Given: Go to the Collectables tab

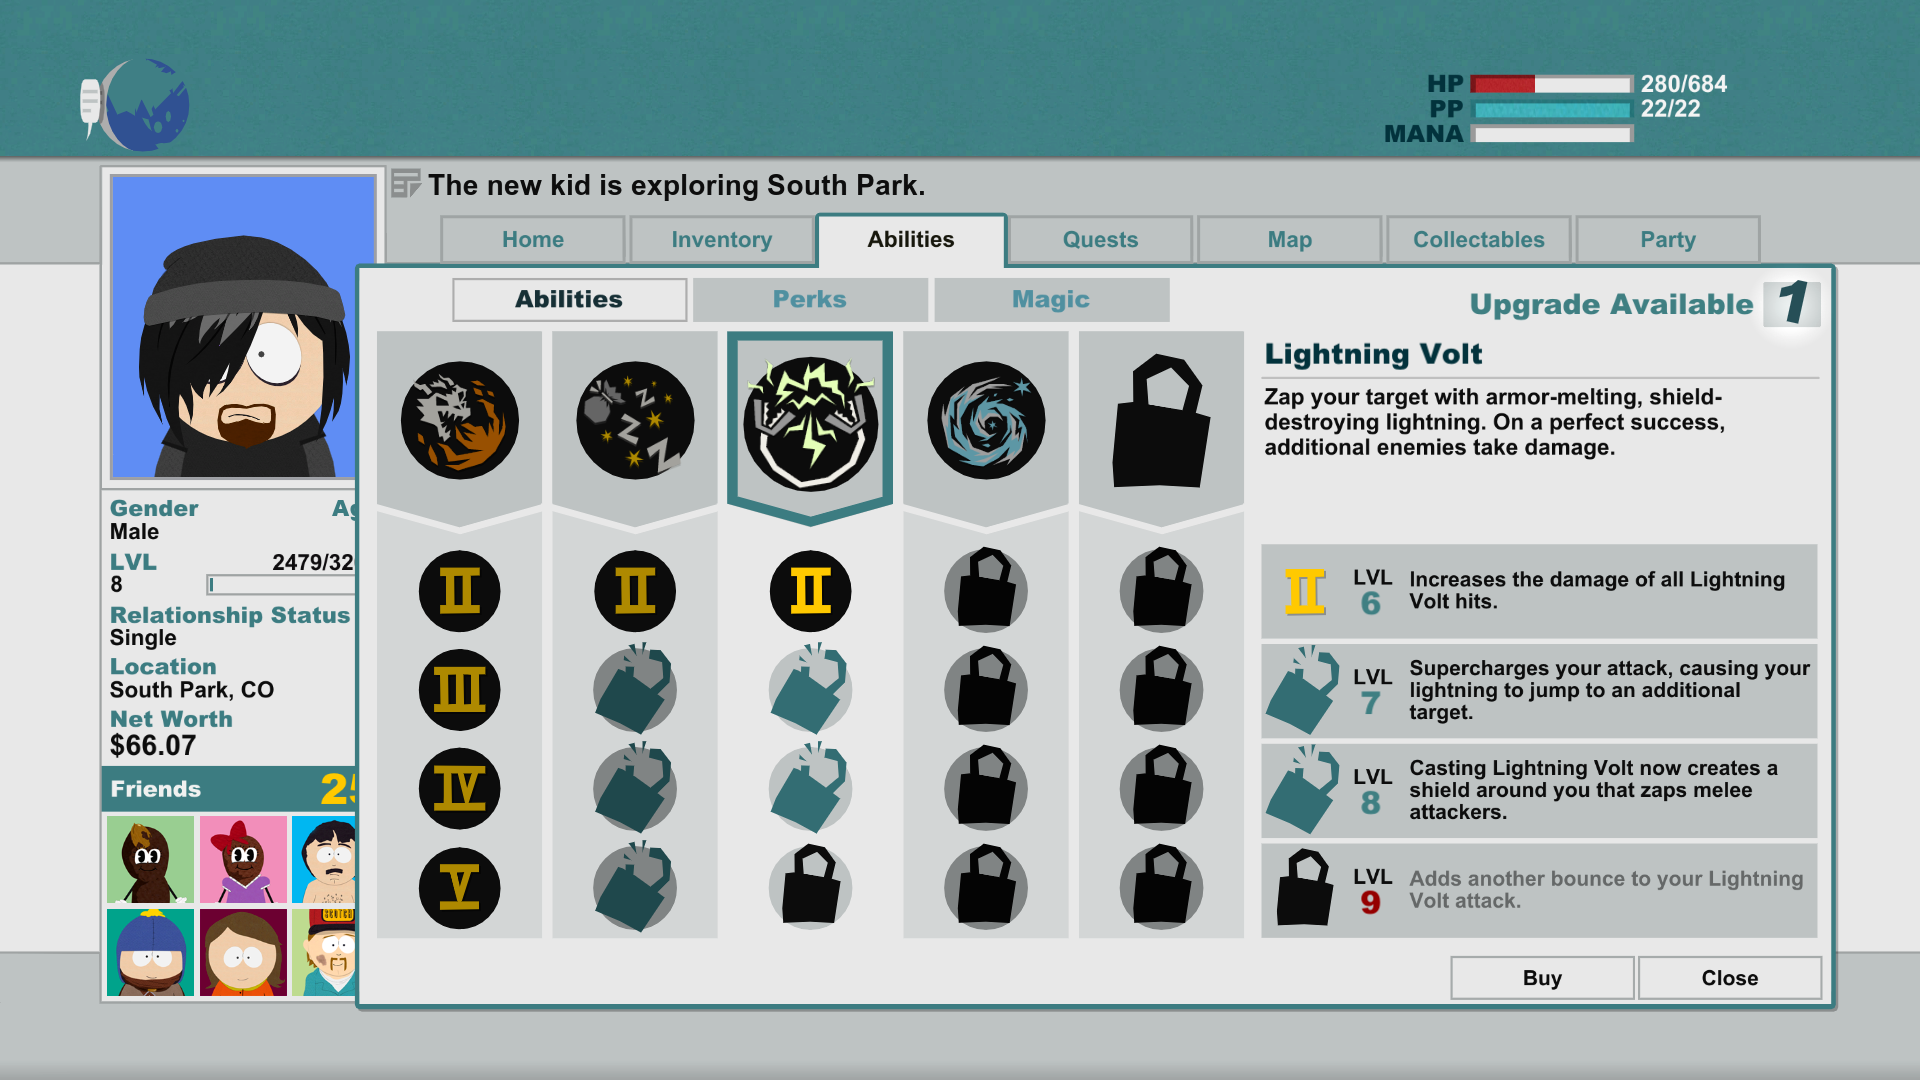Looking at the screenshot, I should coord(1479,240).
